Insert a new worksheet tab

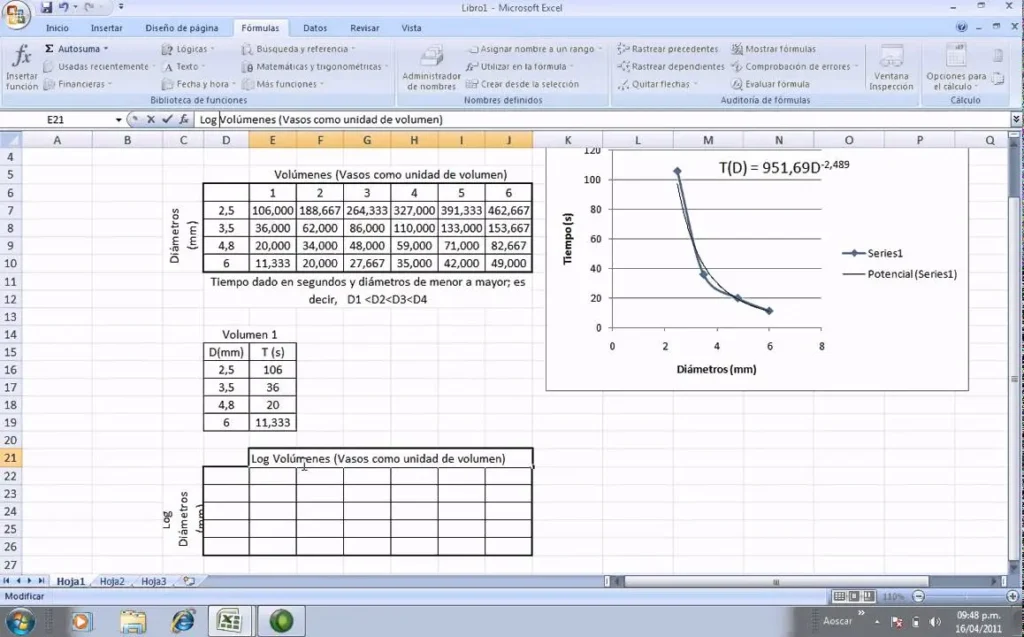pyautogui.click(x=188, y=581)
